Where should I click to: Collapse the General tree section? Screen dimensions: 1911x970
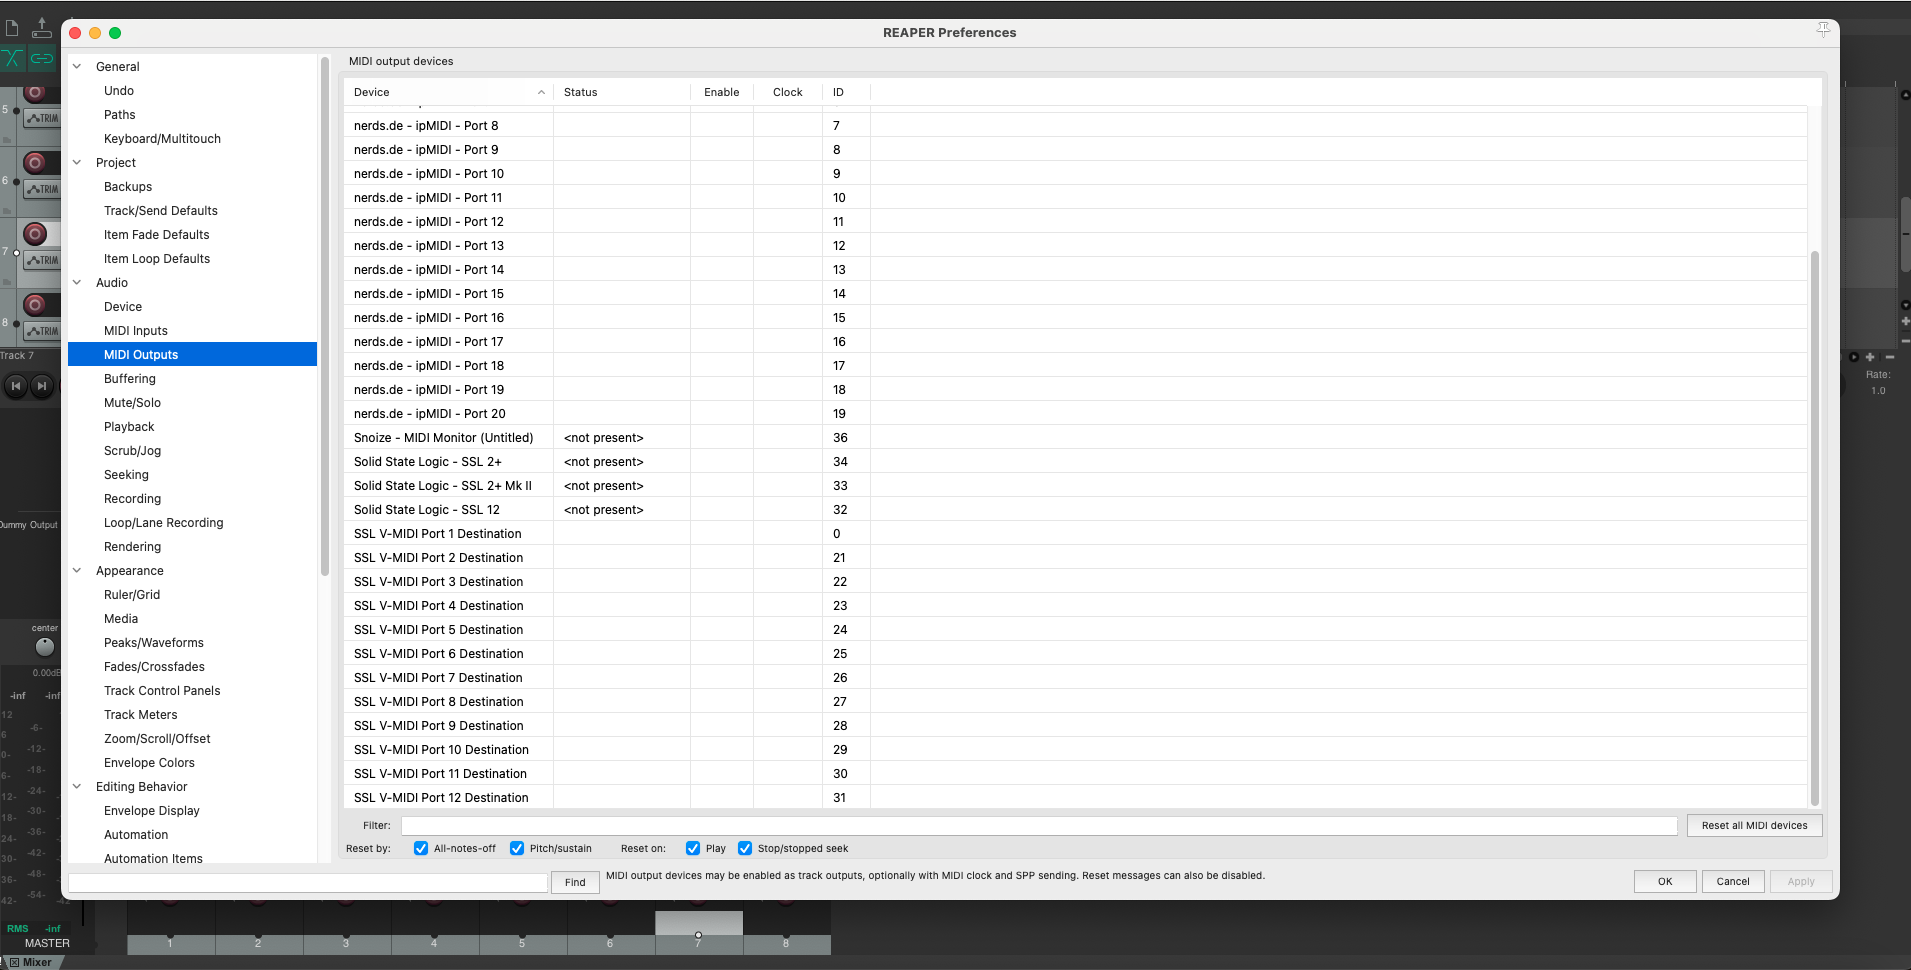(x=77, y=66)
